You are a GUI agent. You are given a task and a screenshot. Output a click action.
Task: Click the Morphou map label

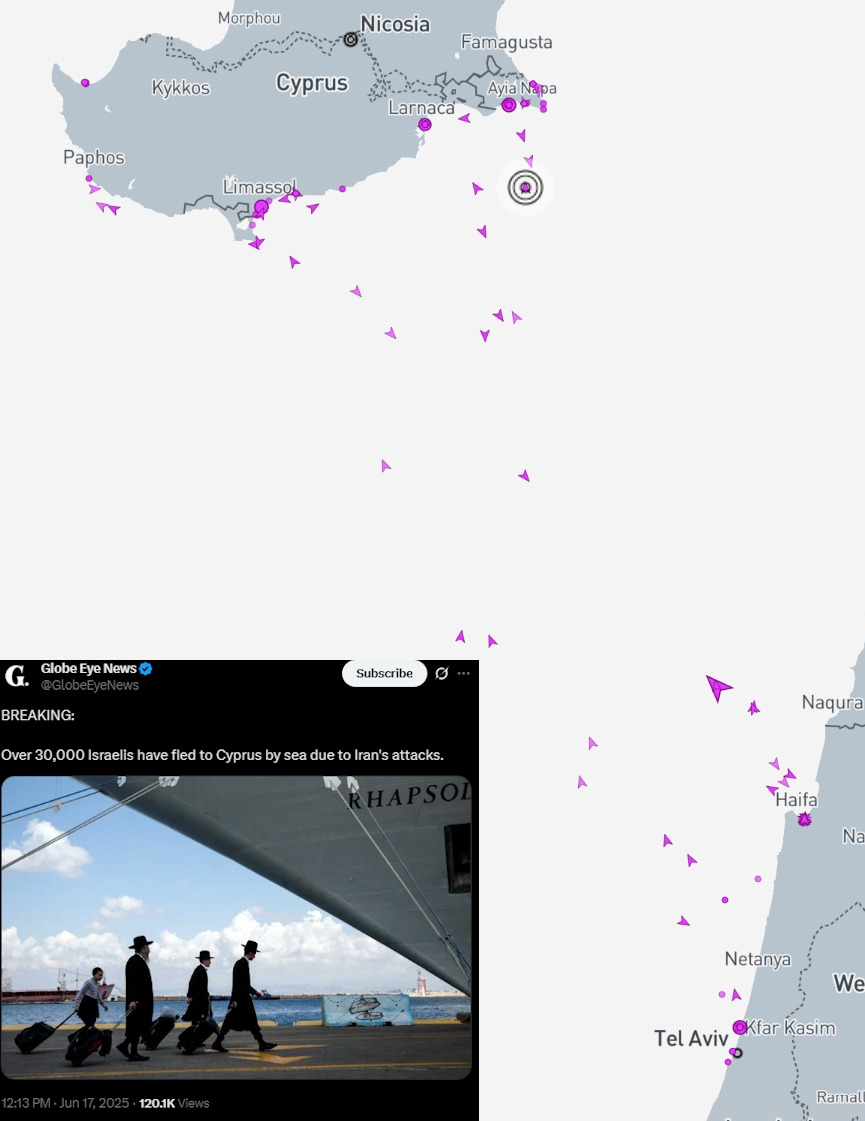[249, 18]
